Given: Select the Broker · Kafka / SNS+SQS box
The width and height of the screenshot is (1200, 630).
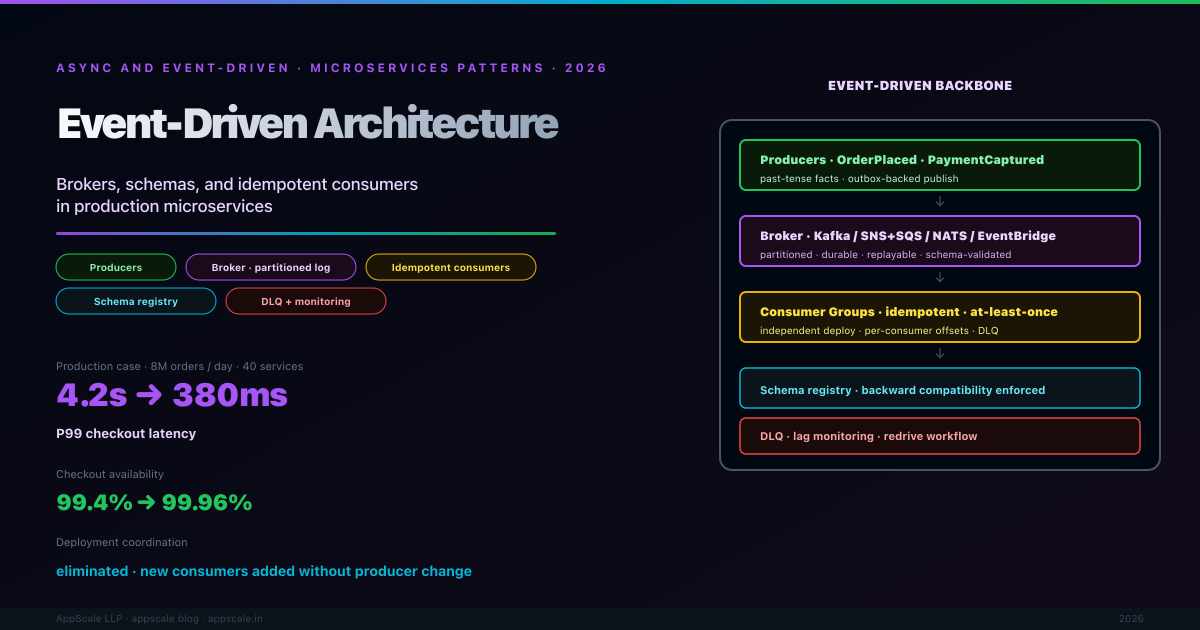Looking at the screenshot, I should pyautogui.click(x=940, y=241).
